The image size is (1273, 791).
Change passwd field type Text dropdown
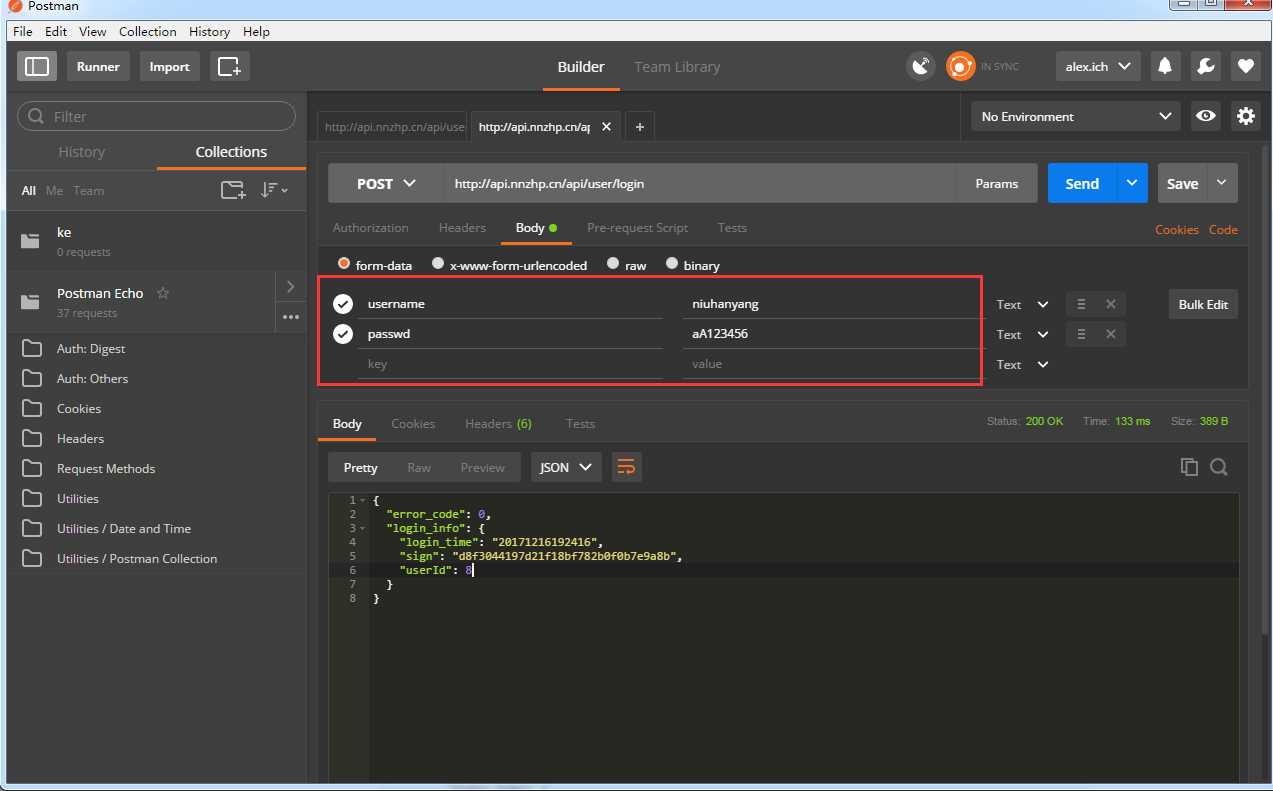click(x=1023, y=334)
